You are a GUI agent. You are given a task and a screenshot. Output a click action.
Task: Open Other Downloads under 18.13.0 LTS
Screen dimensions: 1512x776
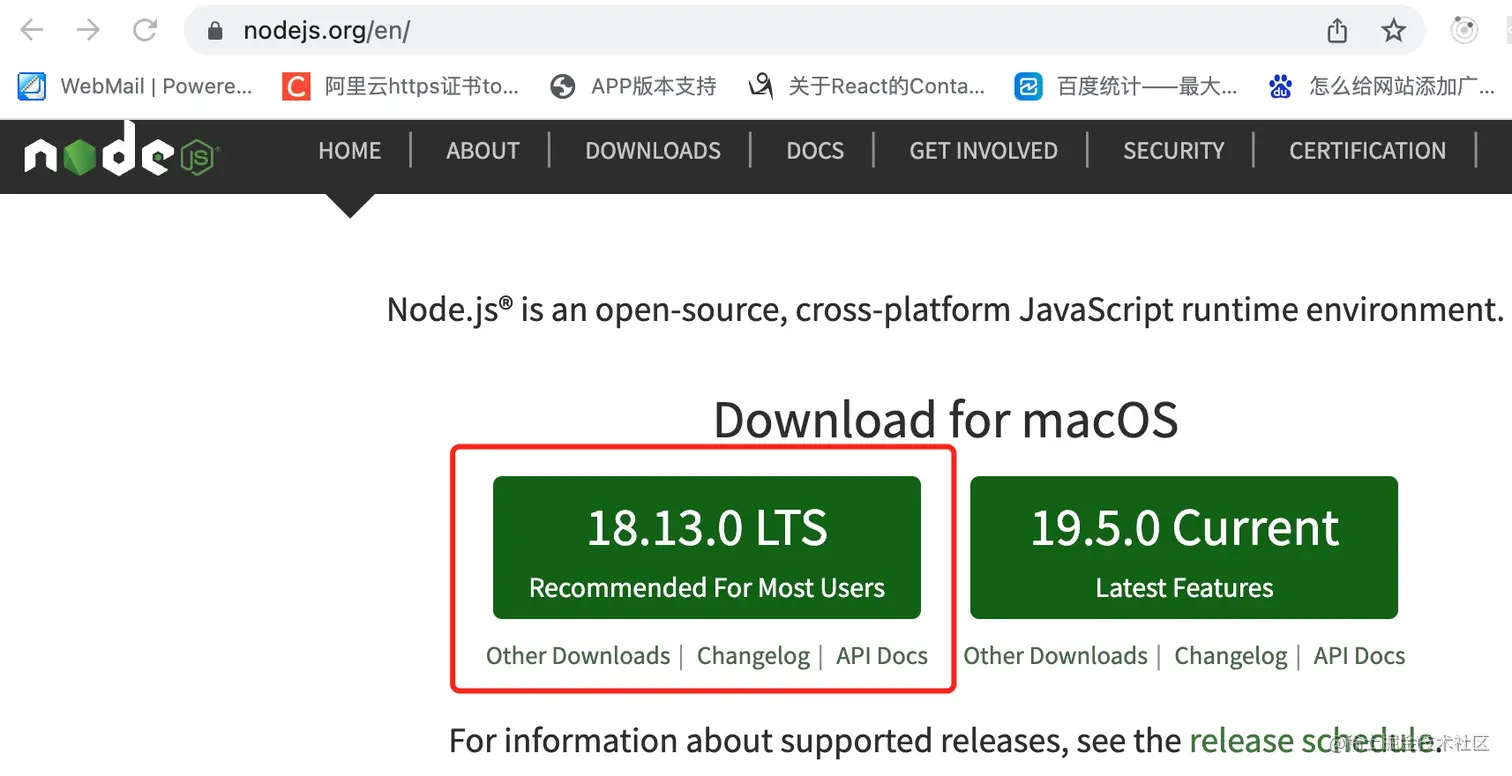pos(578,656)
